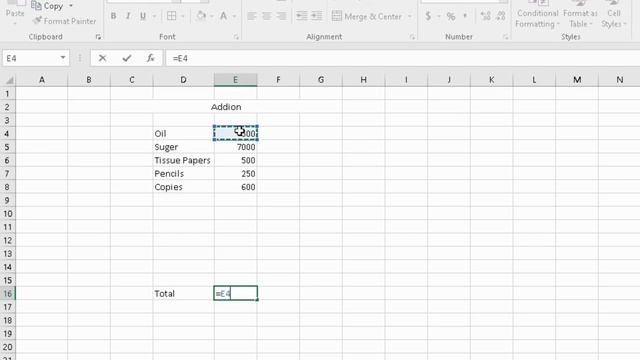Click the Copies cell
This screenshot has height=360, width=640.
pos(183,187)
